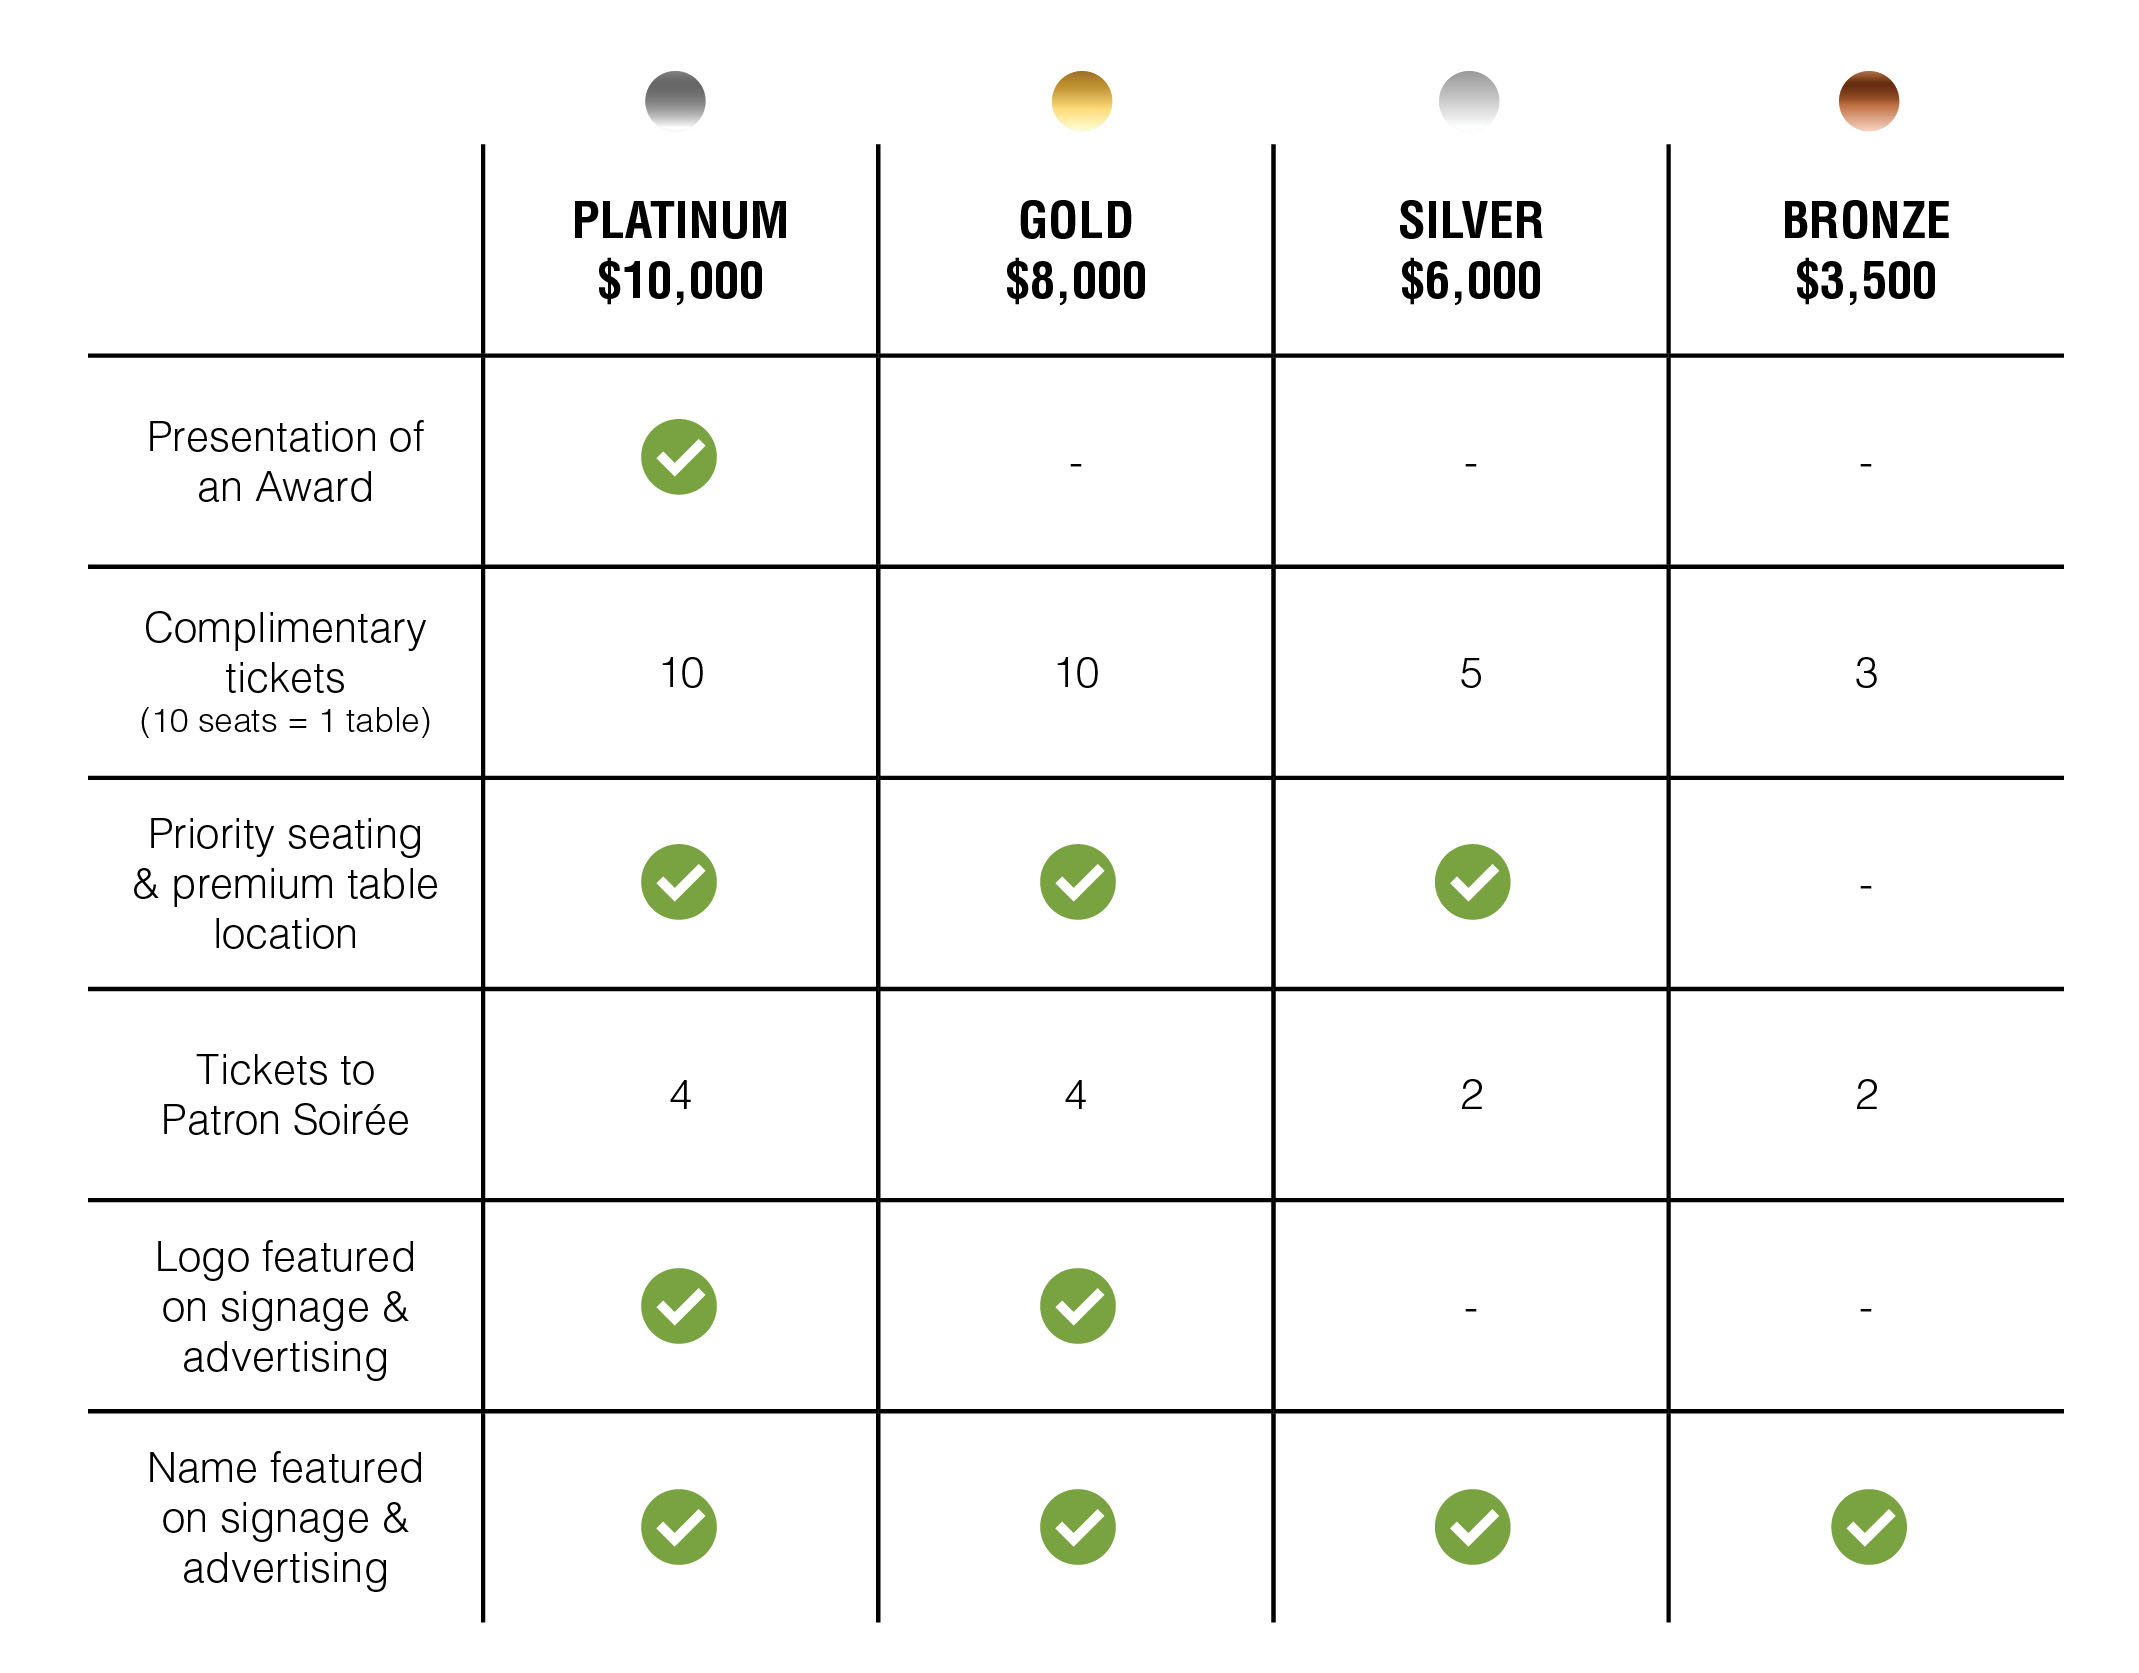The height and width of the screenshot is (1673, 2139).
Task: Click Gold's priority seating green checkmark
Action: [1077, 882]
